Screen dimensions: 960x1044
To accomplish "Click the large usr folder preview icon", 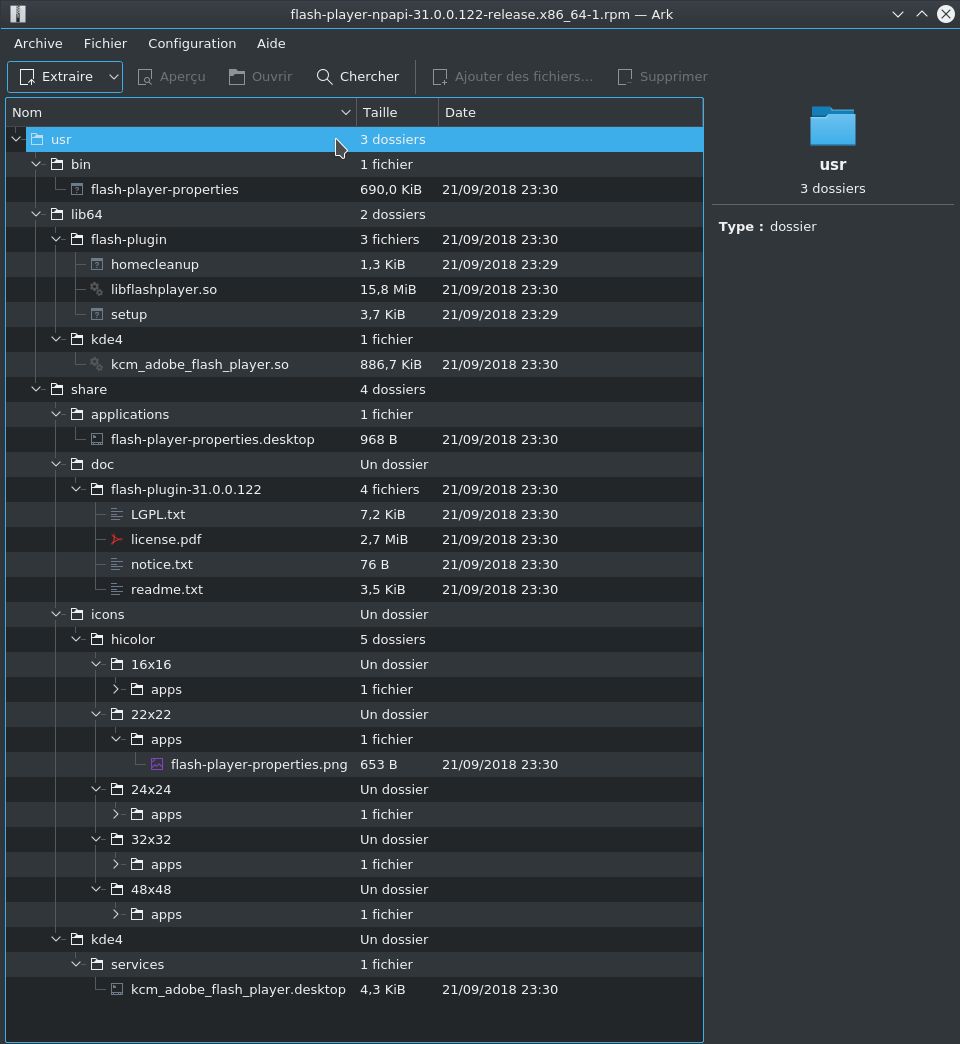I will click(833, 126).
